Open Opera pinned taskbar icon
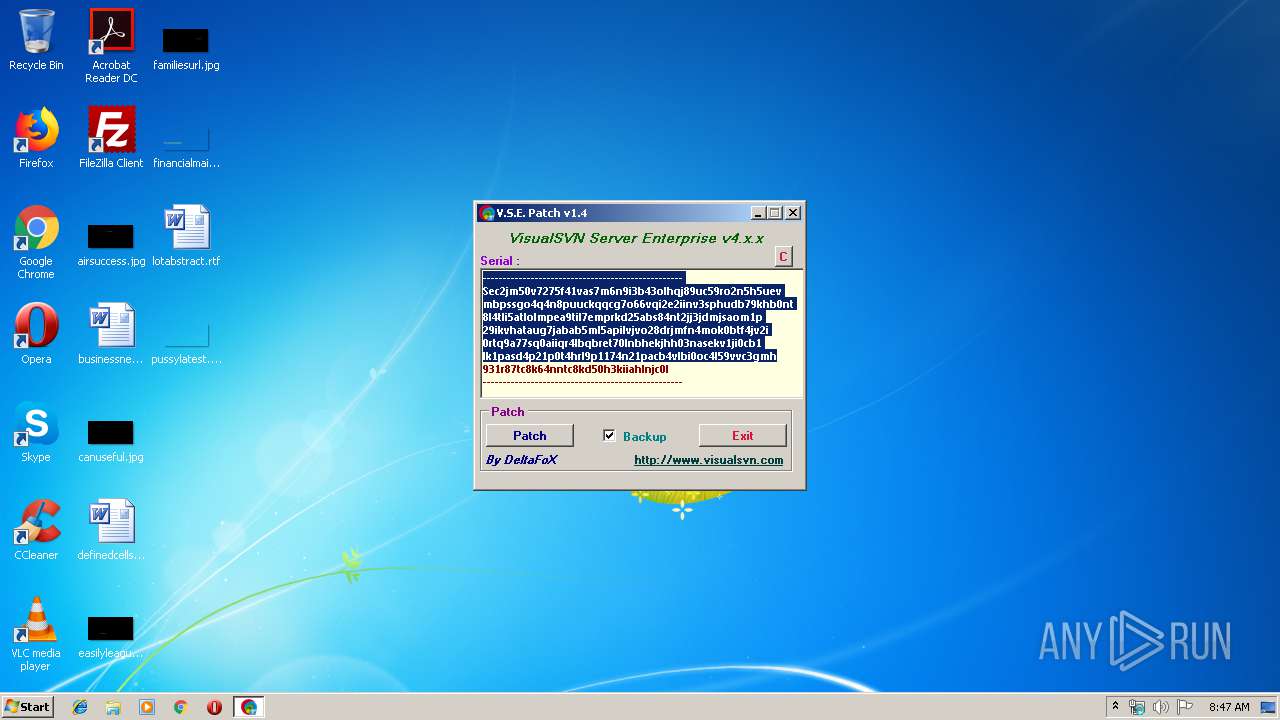 pyautogui.click(x=214, y=707)
